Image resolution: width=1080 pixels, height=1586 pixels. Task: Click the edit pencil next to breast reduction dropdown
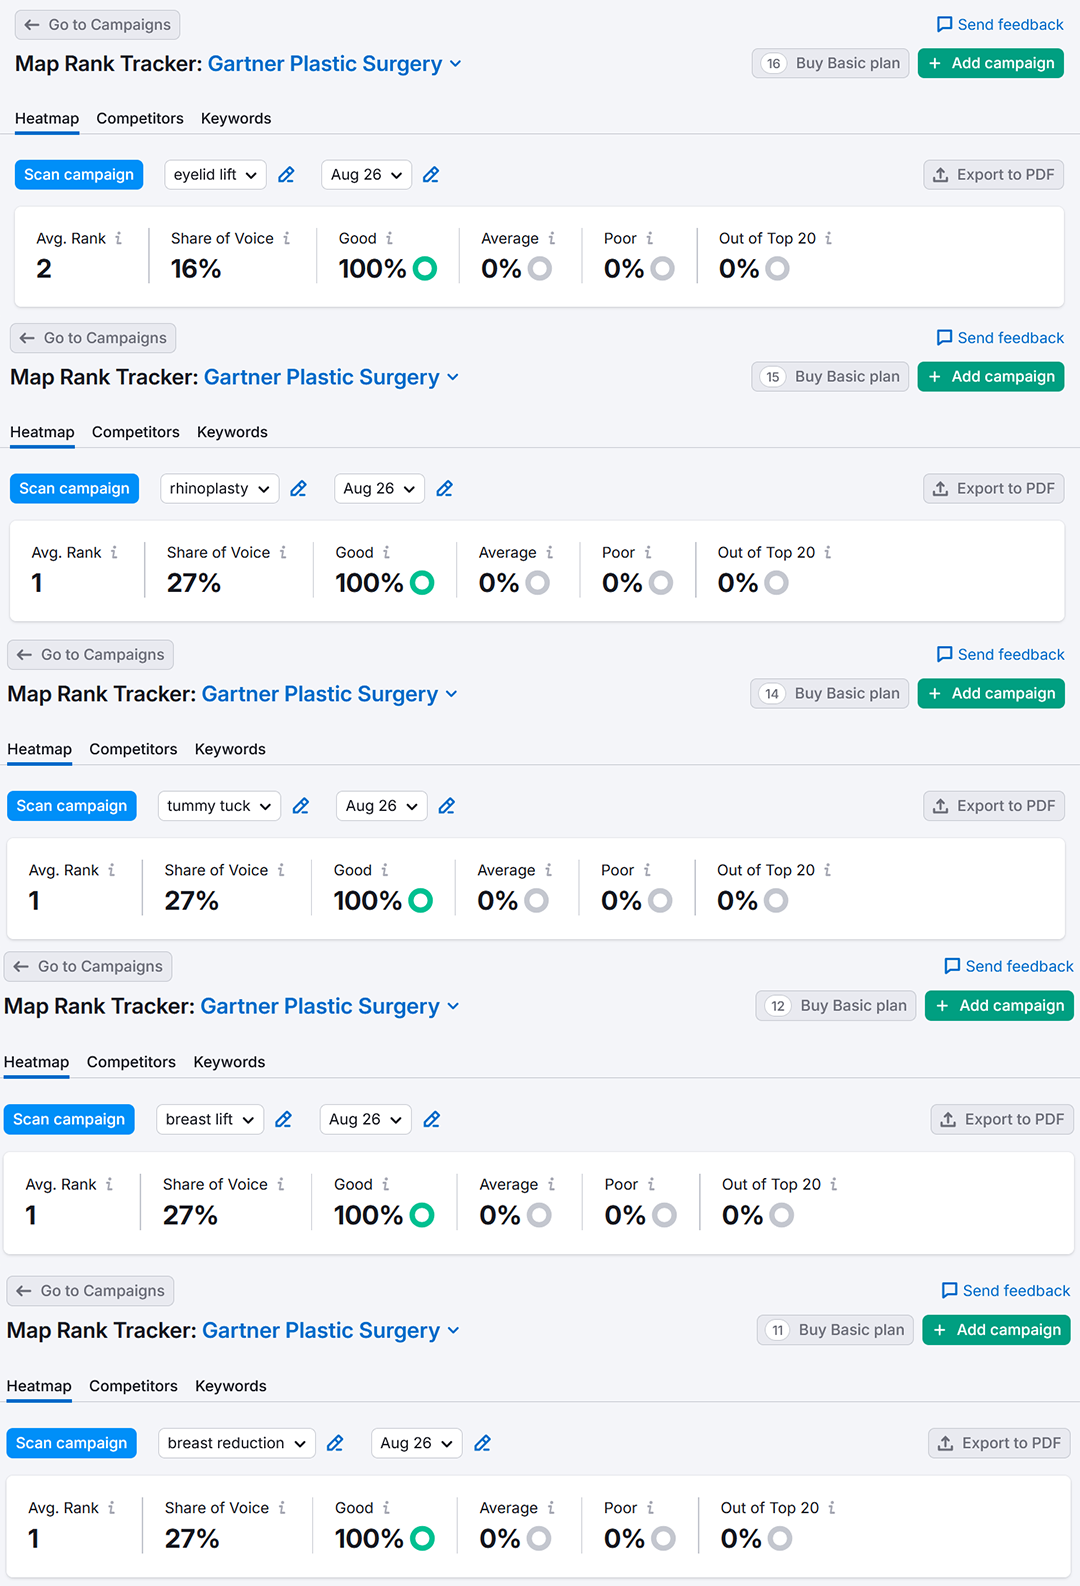click(335, 1443)
